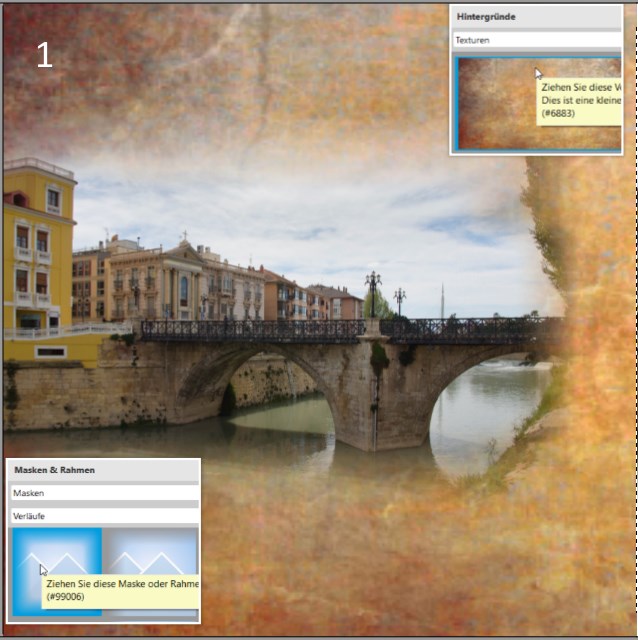Click the Masken & Rahmen panel header
Image resolution: width=638 pixels, height=640 pixels.
point(104,470)
